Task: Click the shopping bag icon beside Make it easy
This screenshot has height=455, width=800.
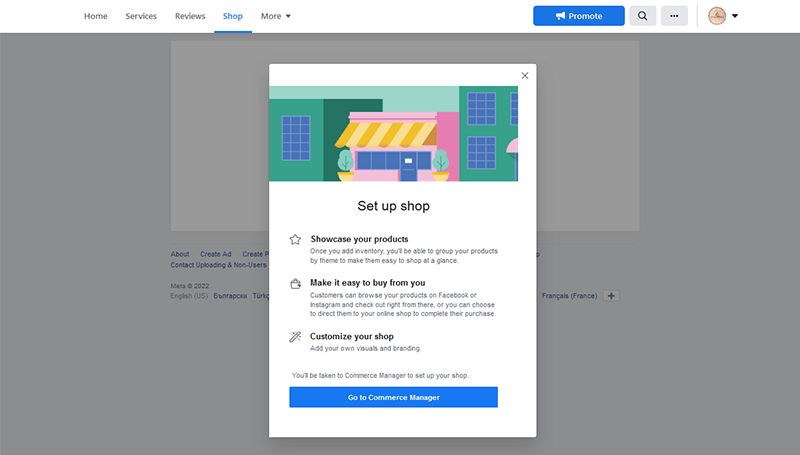Action: [x=295, y=284]
